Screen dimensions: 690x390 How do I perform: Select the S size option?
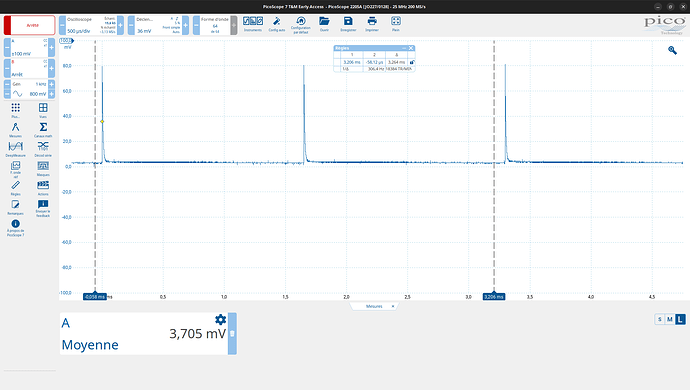click(x=659, y=319)
